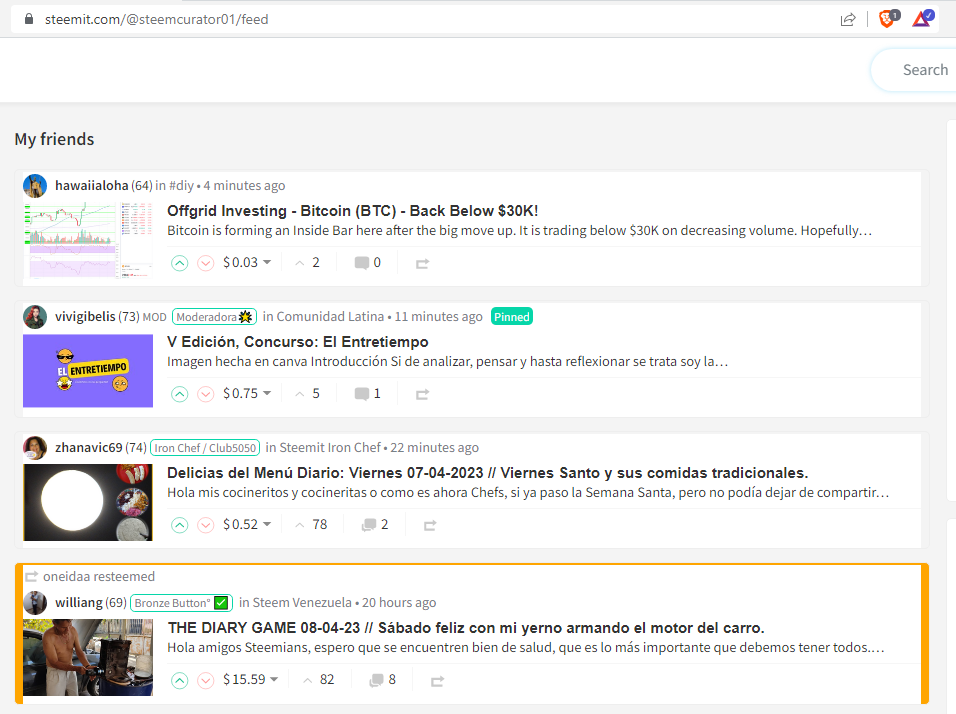Open the #diy tag link
Screen dimensions: 956x714
[181, 185]
